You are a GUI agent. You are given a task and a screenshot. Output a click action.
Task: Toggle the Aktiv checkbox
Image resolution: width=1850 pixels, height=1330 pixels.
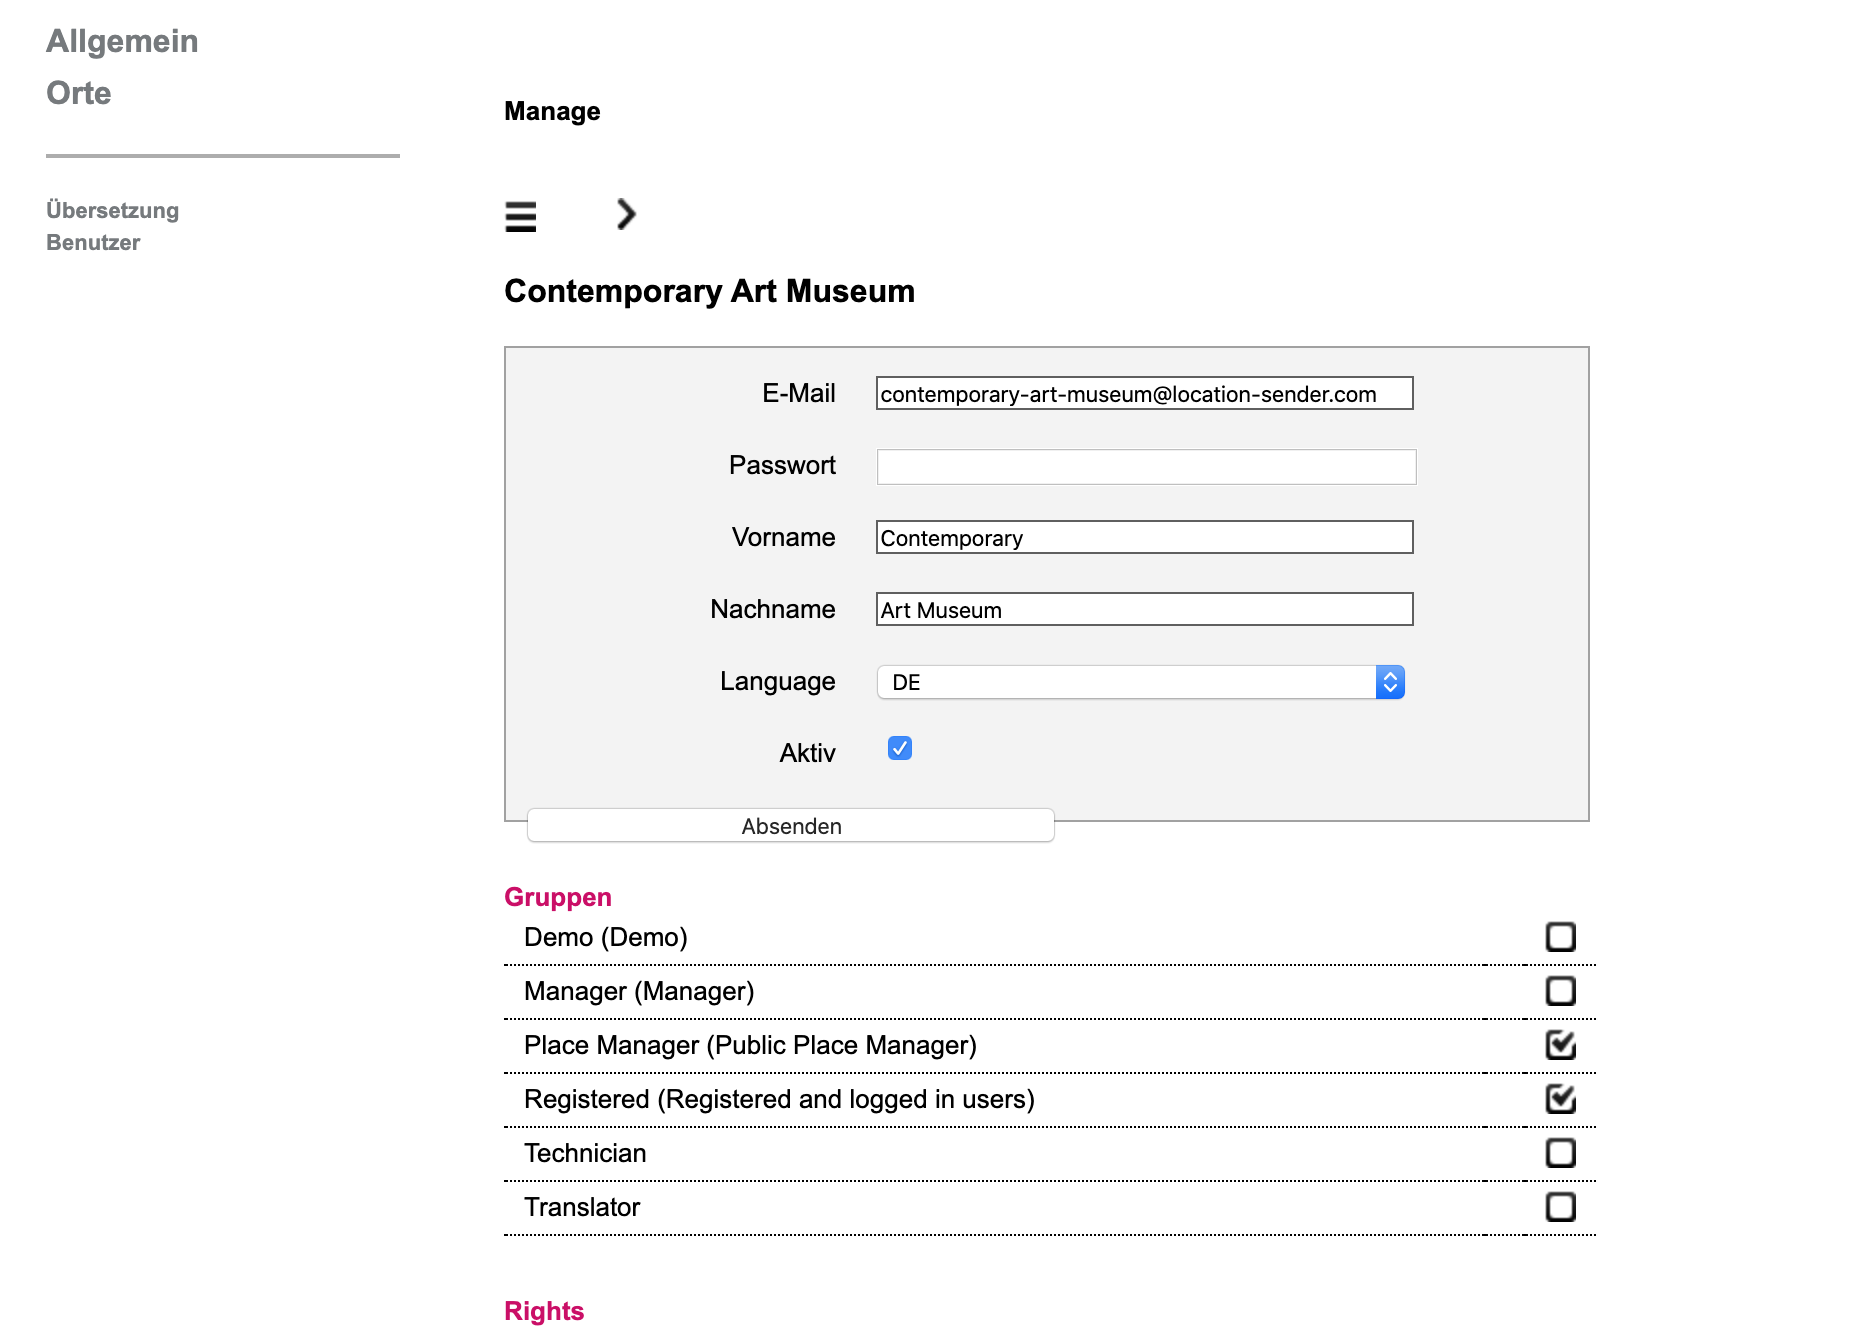(899, 749)
